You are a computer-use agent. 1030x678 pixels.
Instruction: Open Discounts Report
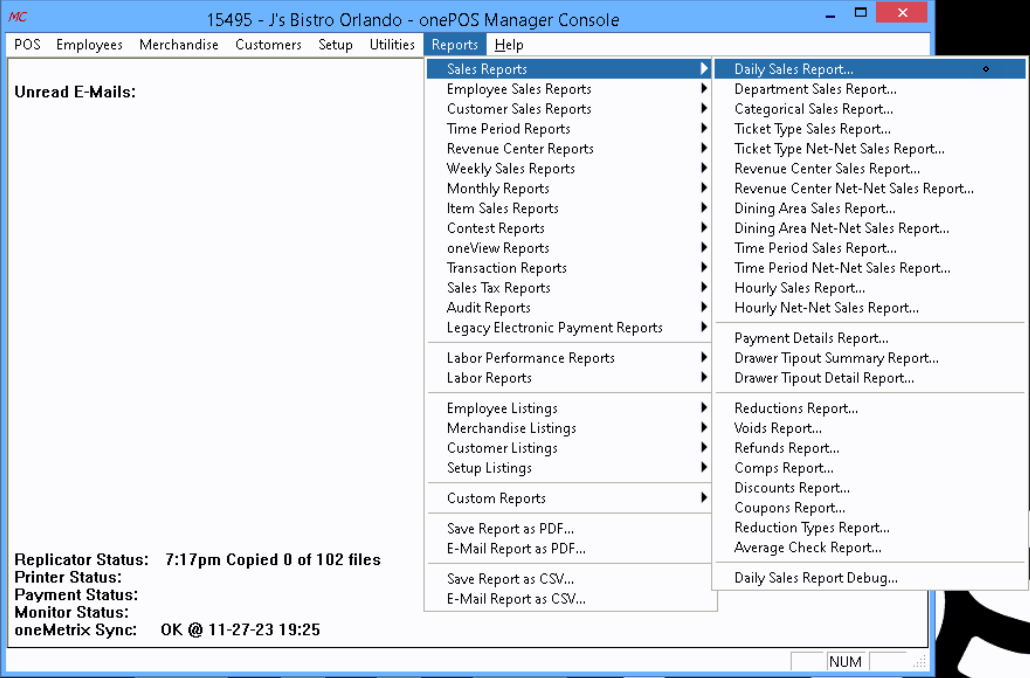870,487
